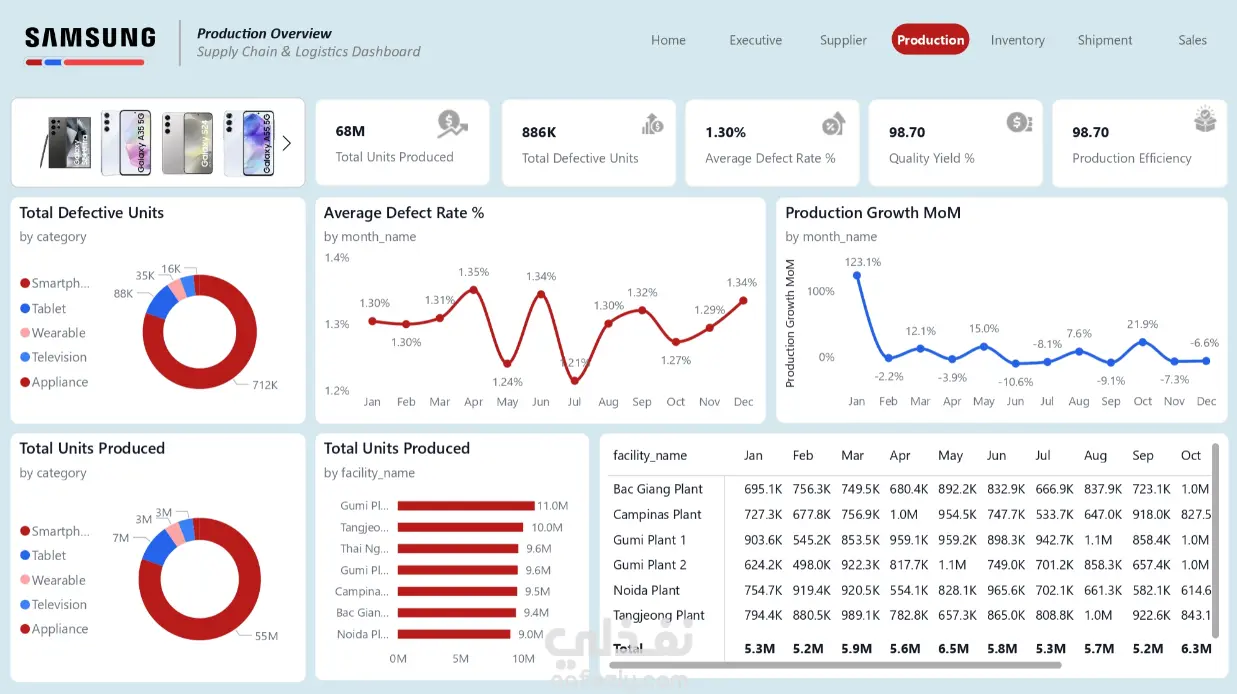Open the Shipment page
The image size is (1237, 694).
[x=1105, y=40]
